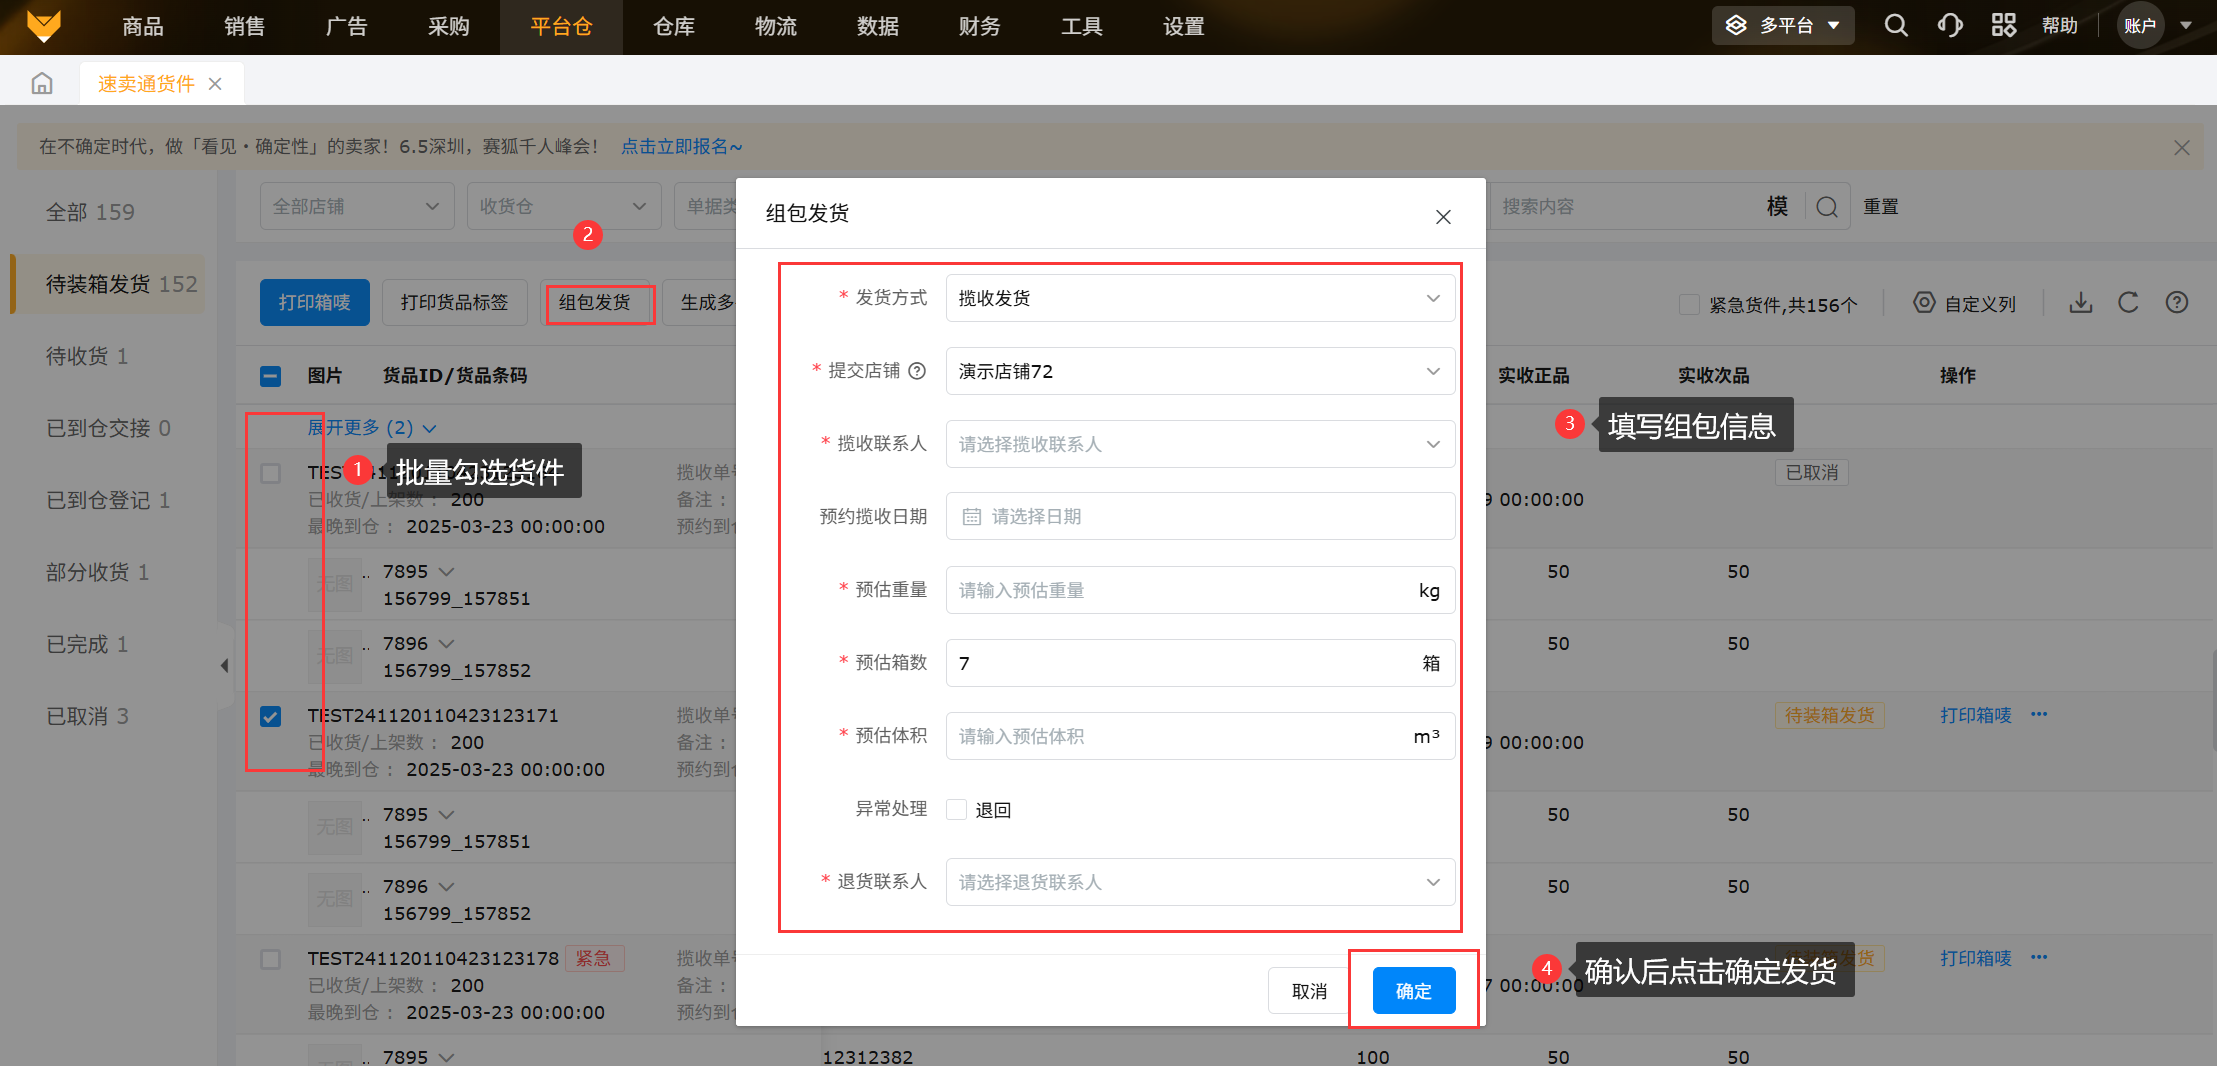Toggle the 紧急货件 checkbox
This screenshot has width=2217, height=1066.
click(x=1689, y=305)
